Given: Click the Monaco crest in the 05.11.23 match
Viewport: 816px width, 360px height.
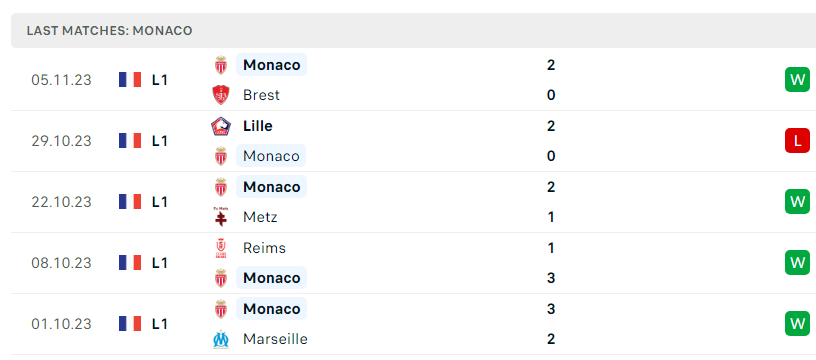Looking at the screenshot, I should pos(221,65).
